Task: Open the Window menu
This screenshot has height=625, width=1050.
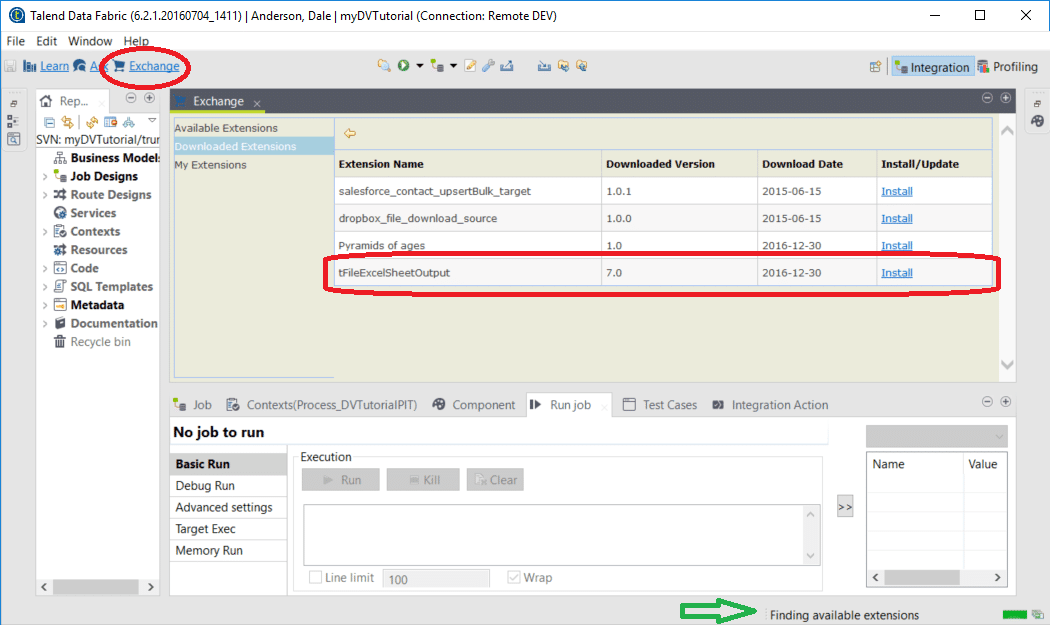Action: [x=89, y=41]
